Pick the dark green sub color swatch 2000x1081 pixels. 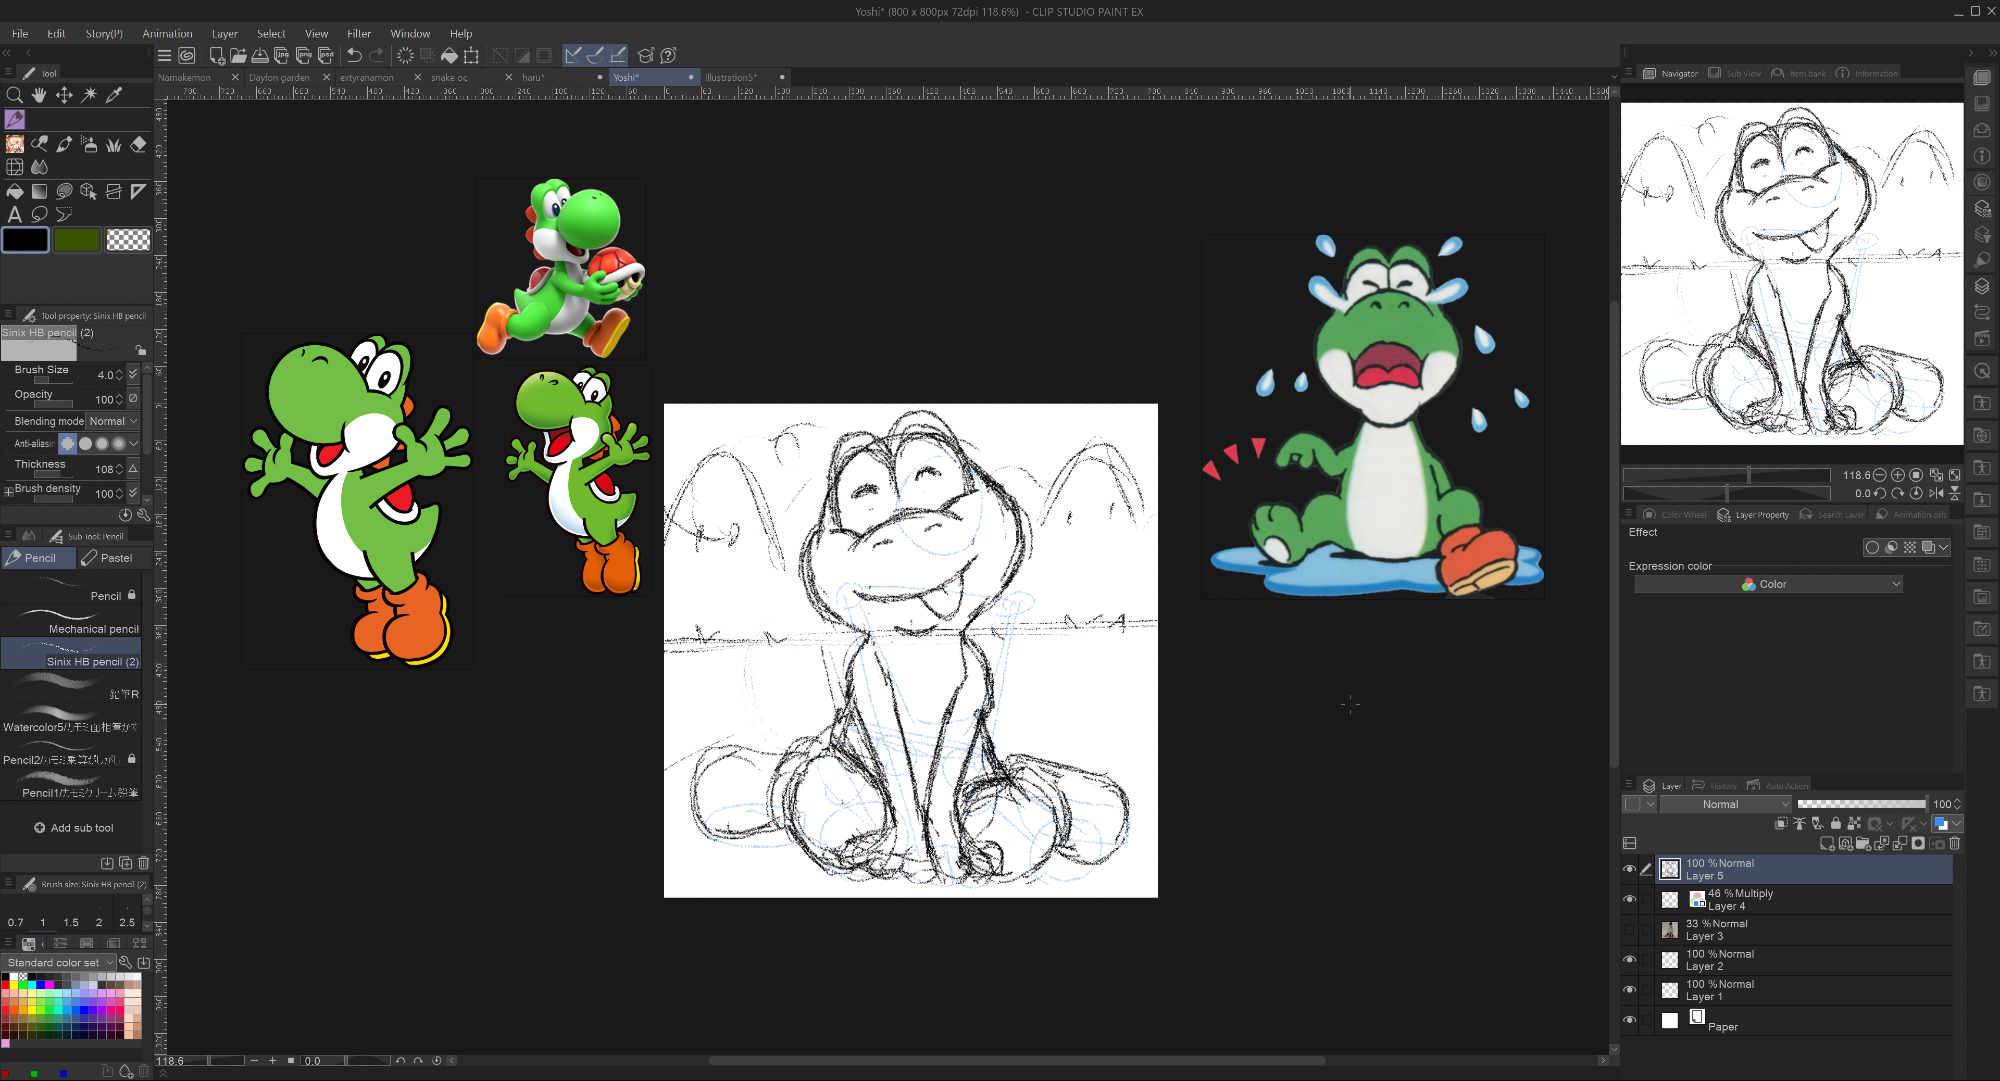[76, 240]
